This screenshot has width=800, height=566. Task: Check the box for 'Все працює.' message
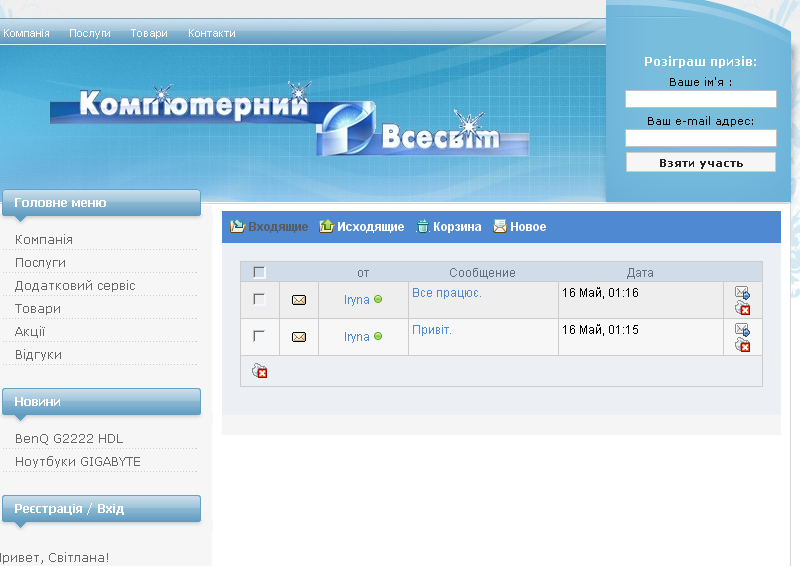coord(259,299)
